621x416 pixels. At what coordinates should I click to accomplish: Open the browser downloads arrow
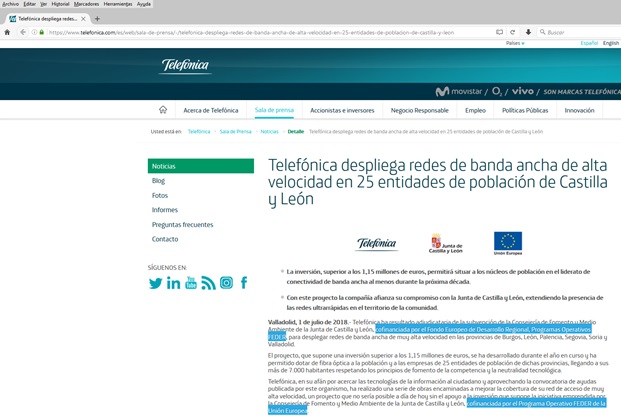point(528,32)
